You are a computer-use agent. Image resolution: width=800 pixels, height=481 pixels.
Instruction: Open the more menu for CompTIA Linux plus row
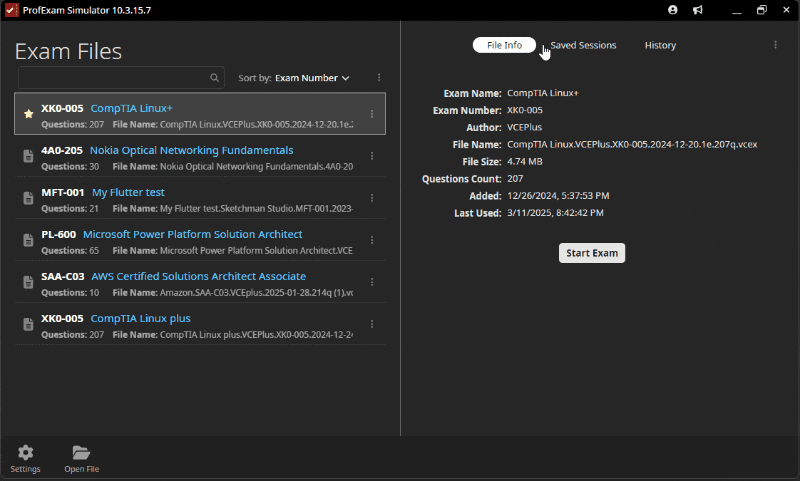(372, 324)
